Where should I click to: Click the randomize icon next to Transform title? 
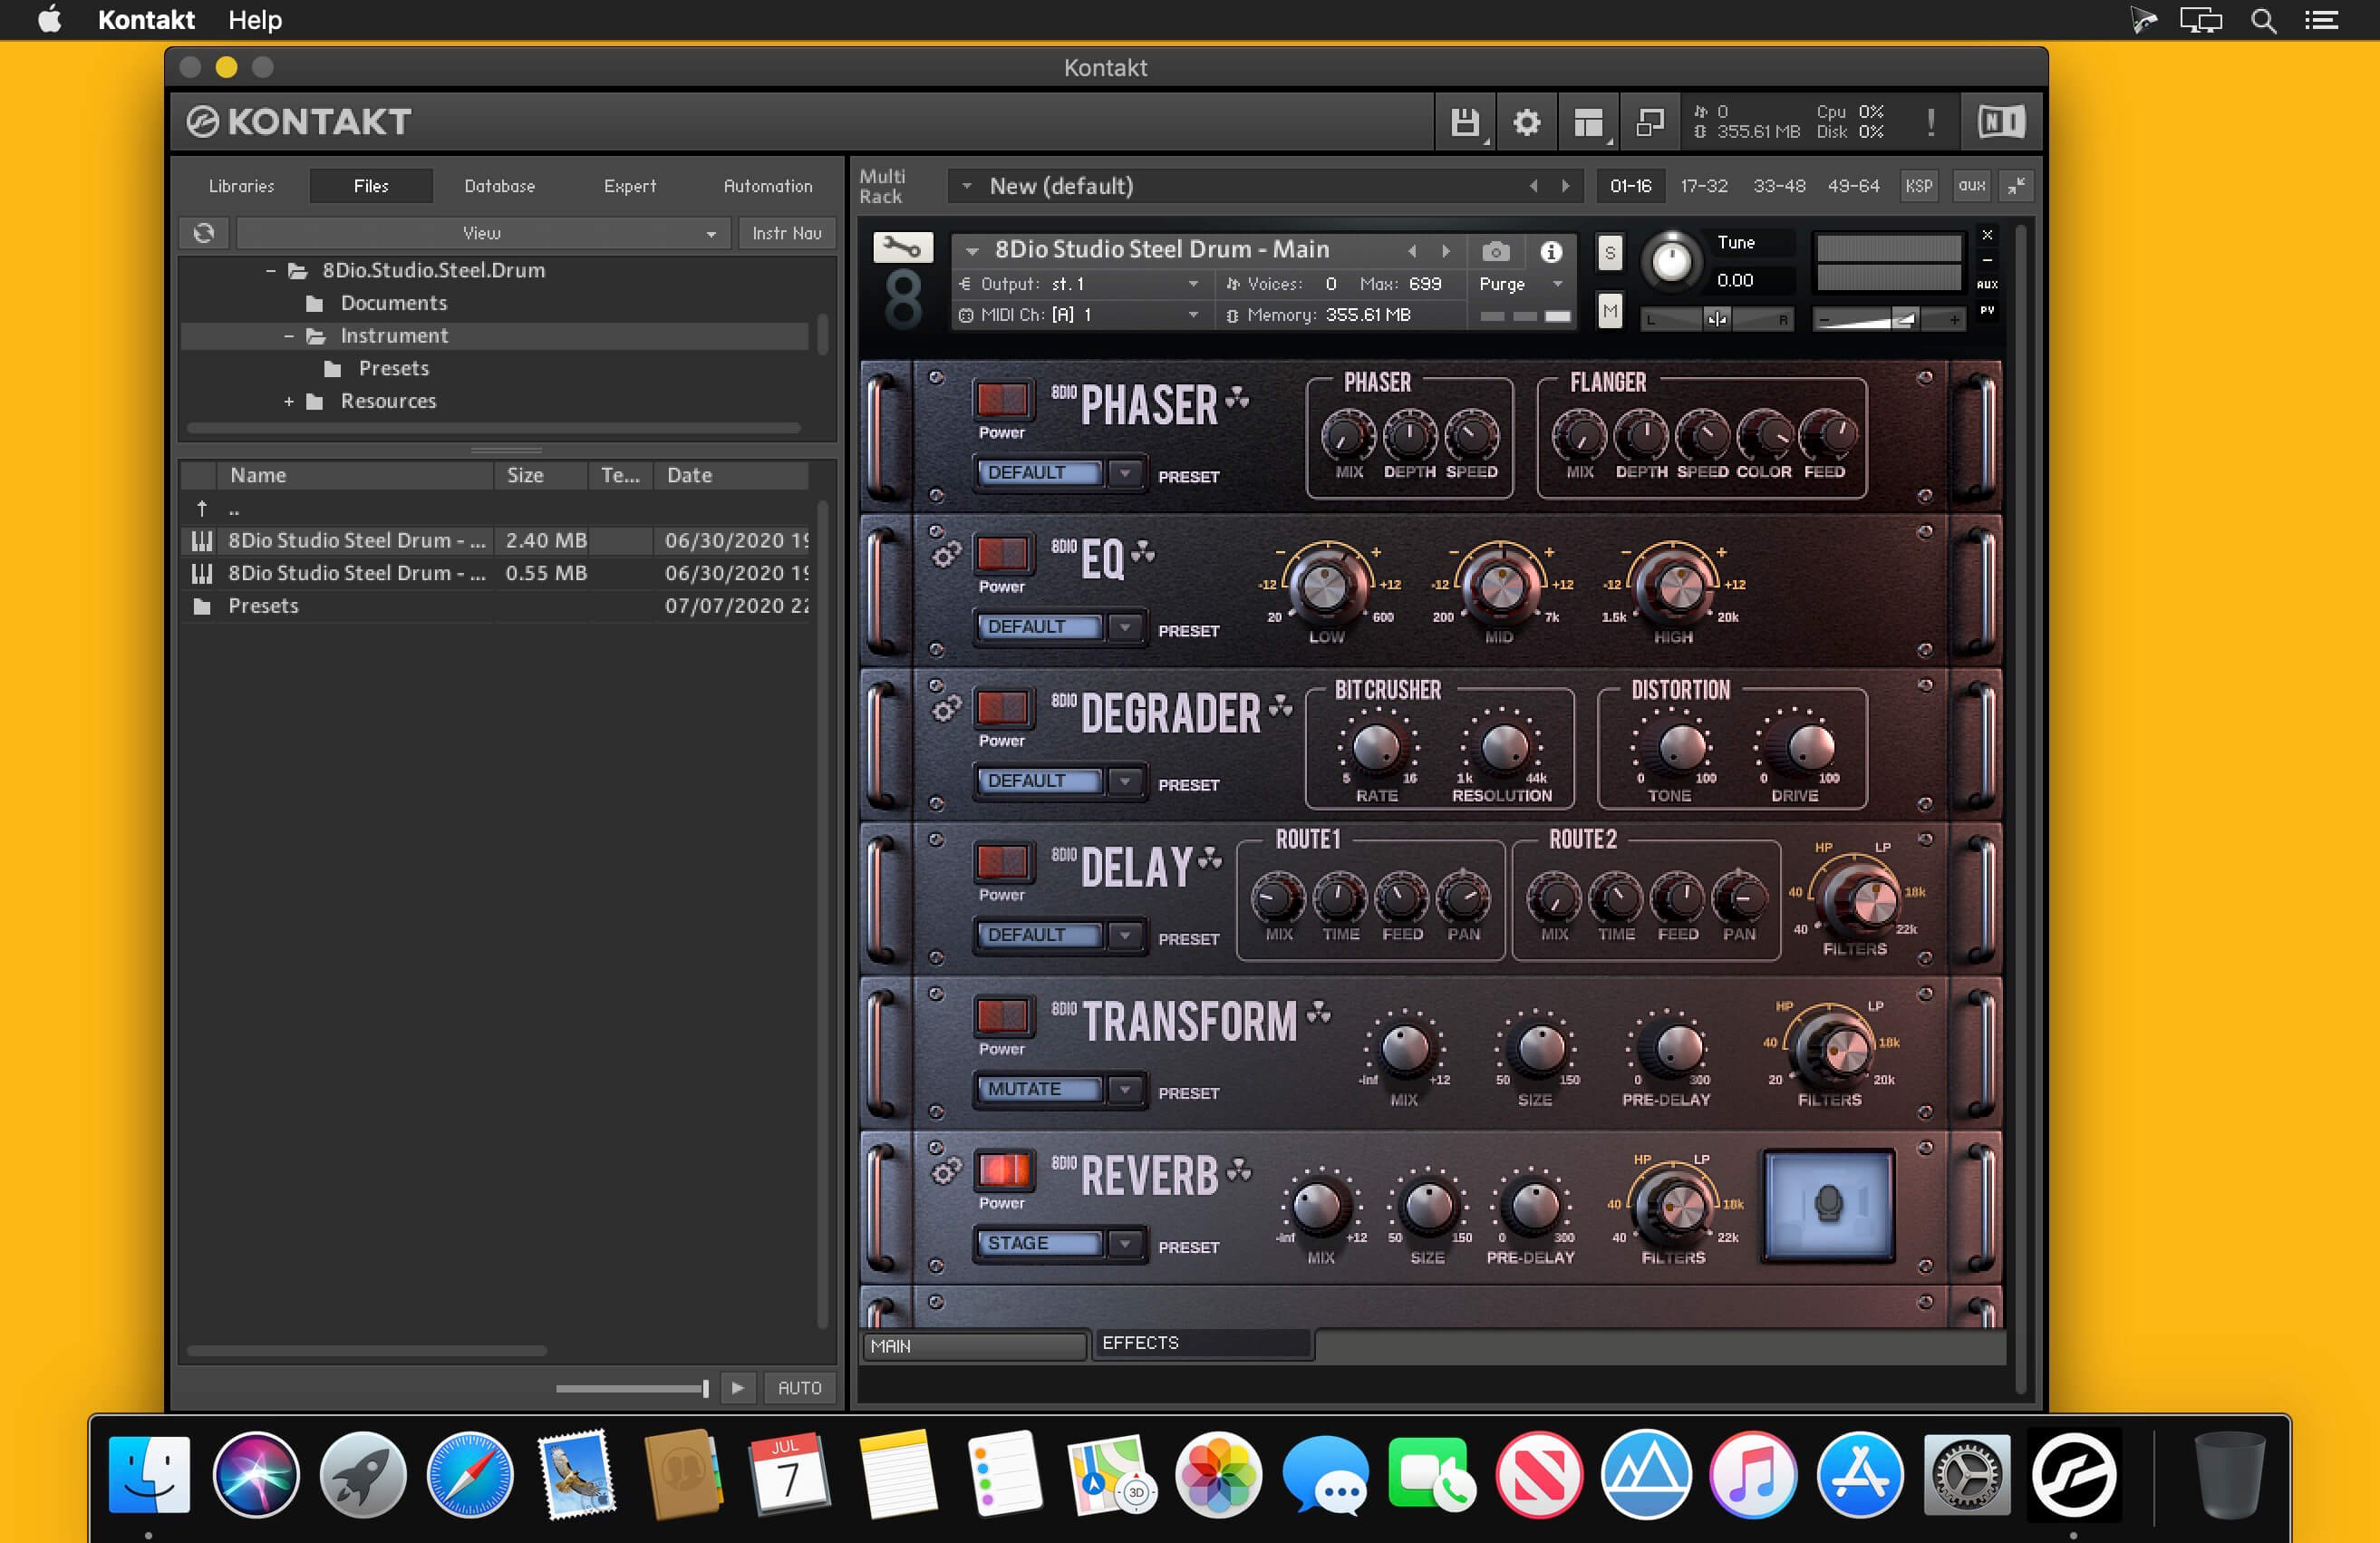coord(1319,1013)
